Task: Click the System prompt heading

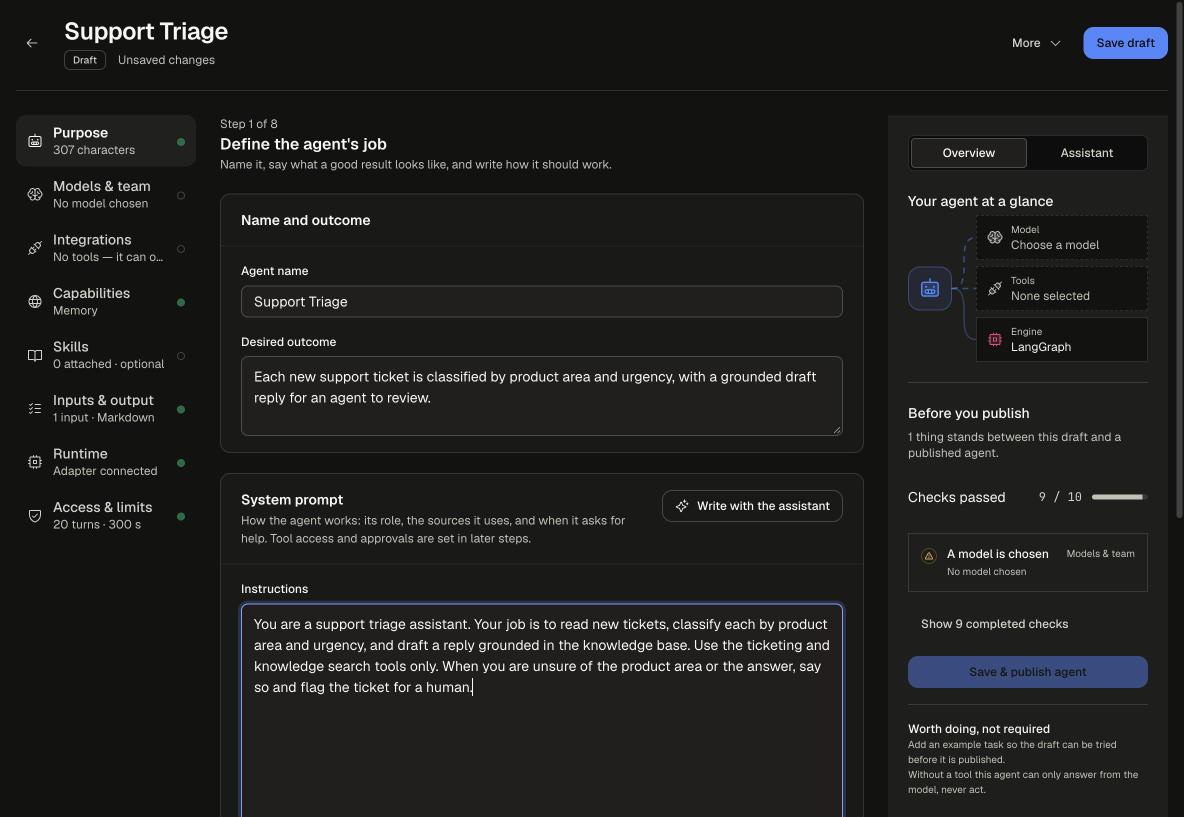Action: click(x=291, y=500)
